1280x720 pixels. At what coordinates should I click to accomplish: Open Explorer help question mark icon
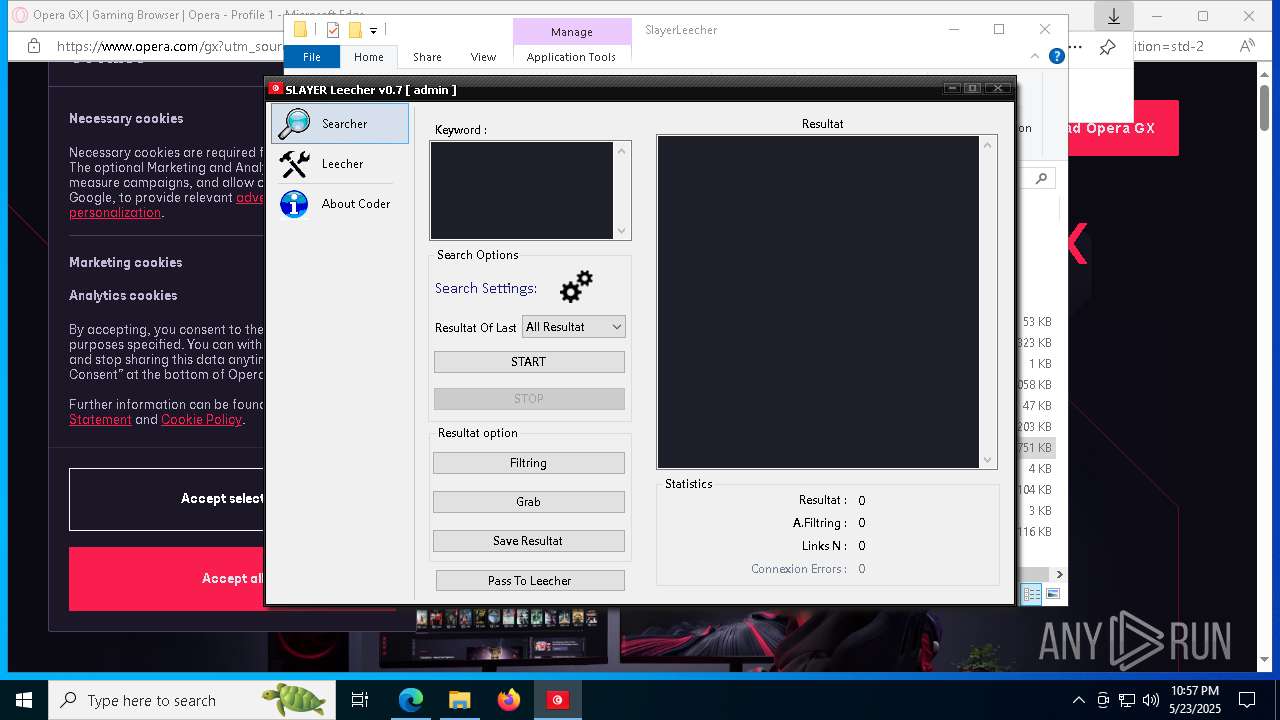pyautogui.click(x=1056, y=56)
